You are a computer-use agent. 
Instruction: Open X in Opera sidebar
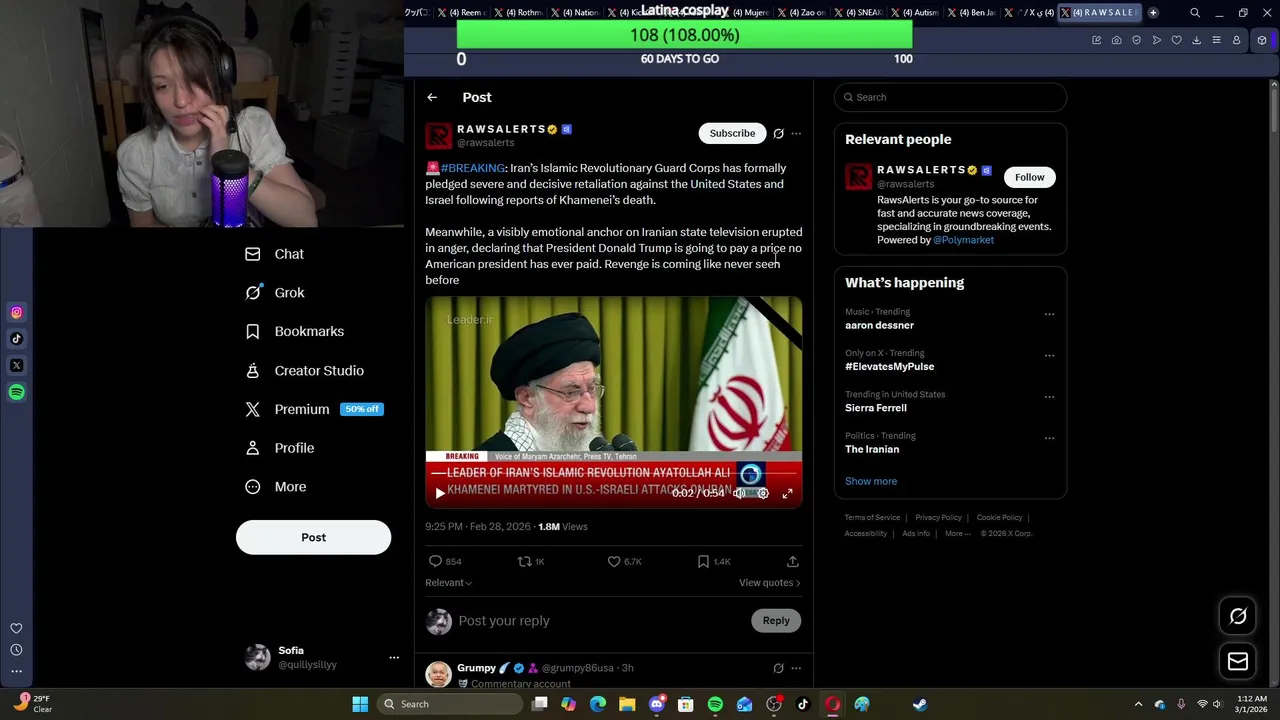point(16,366)
